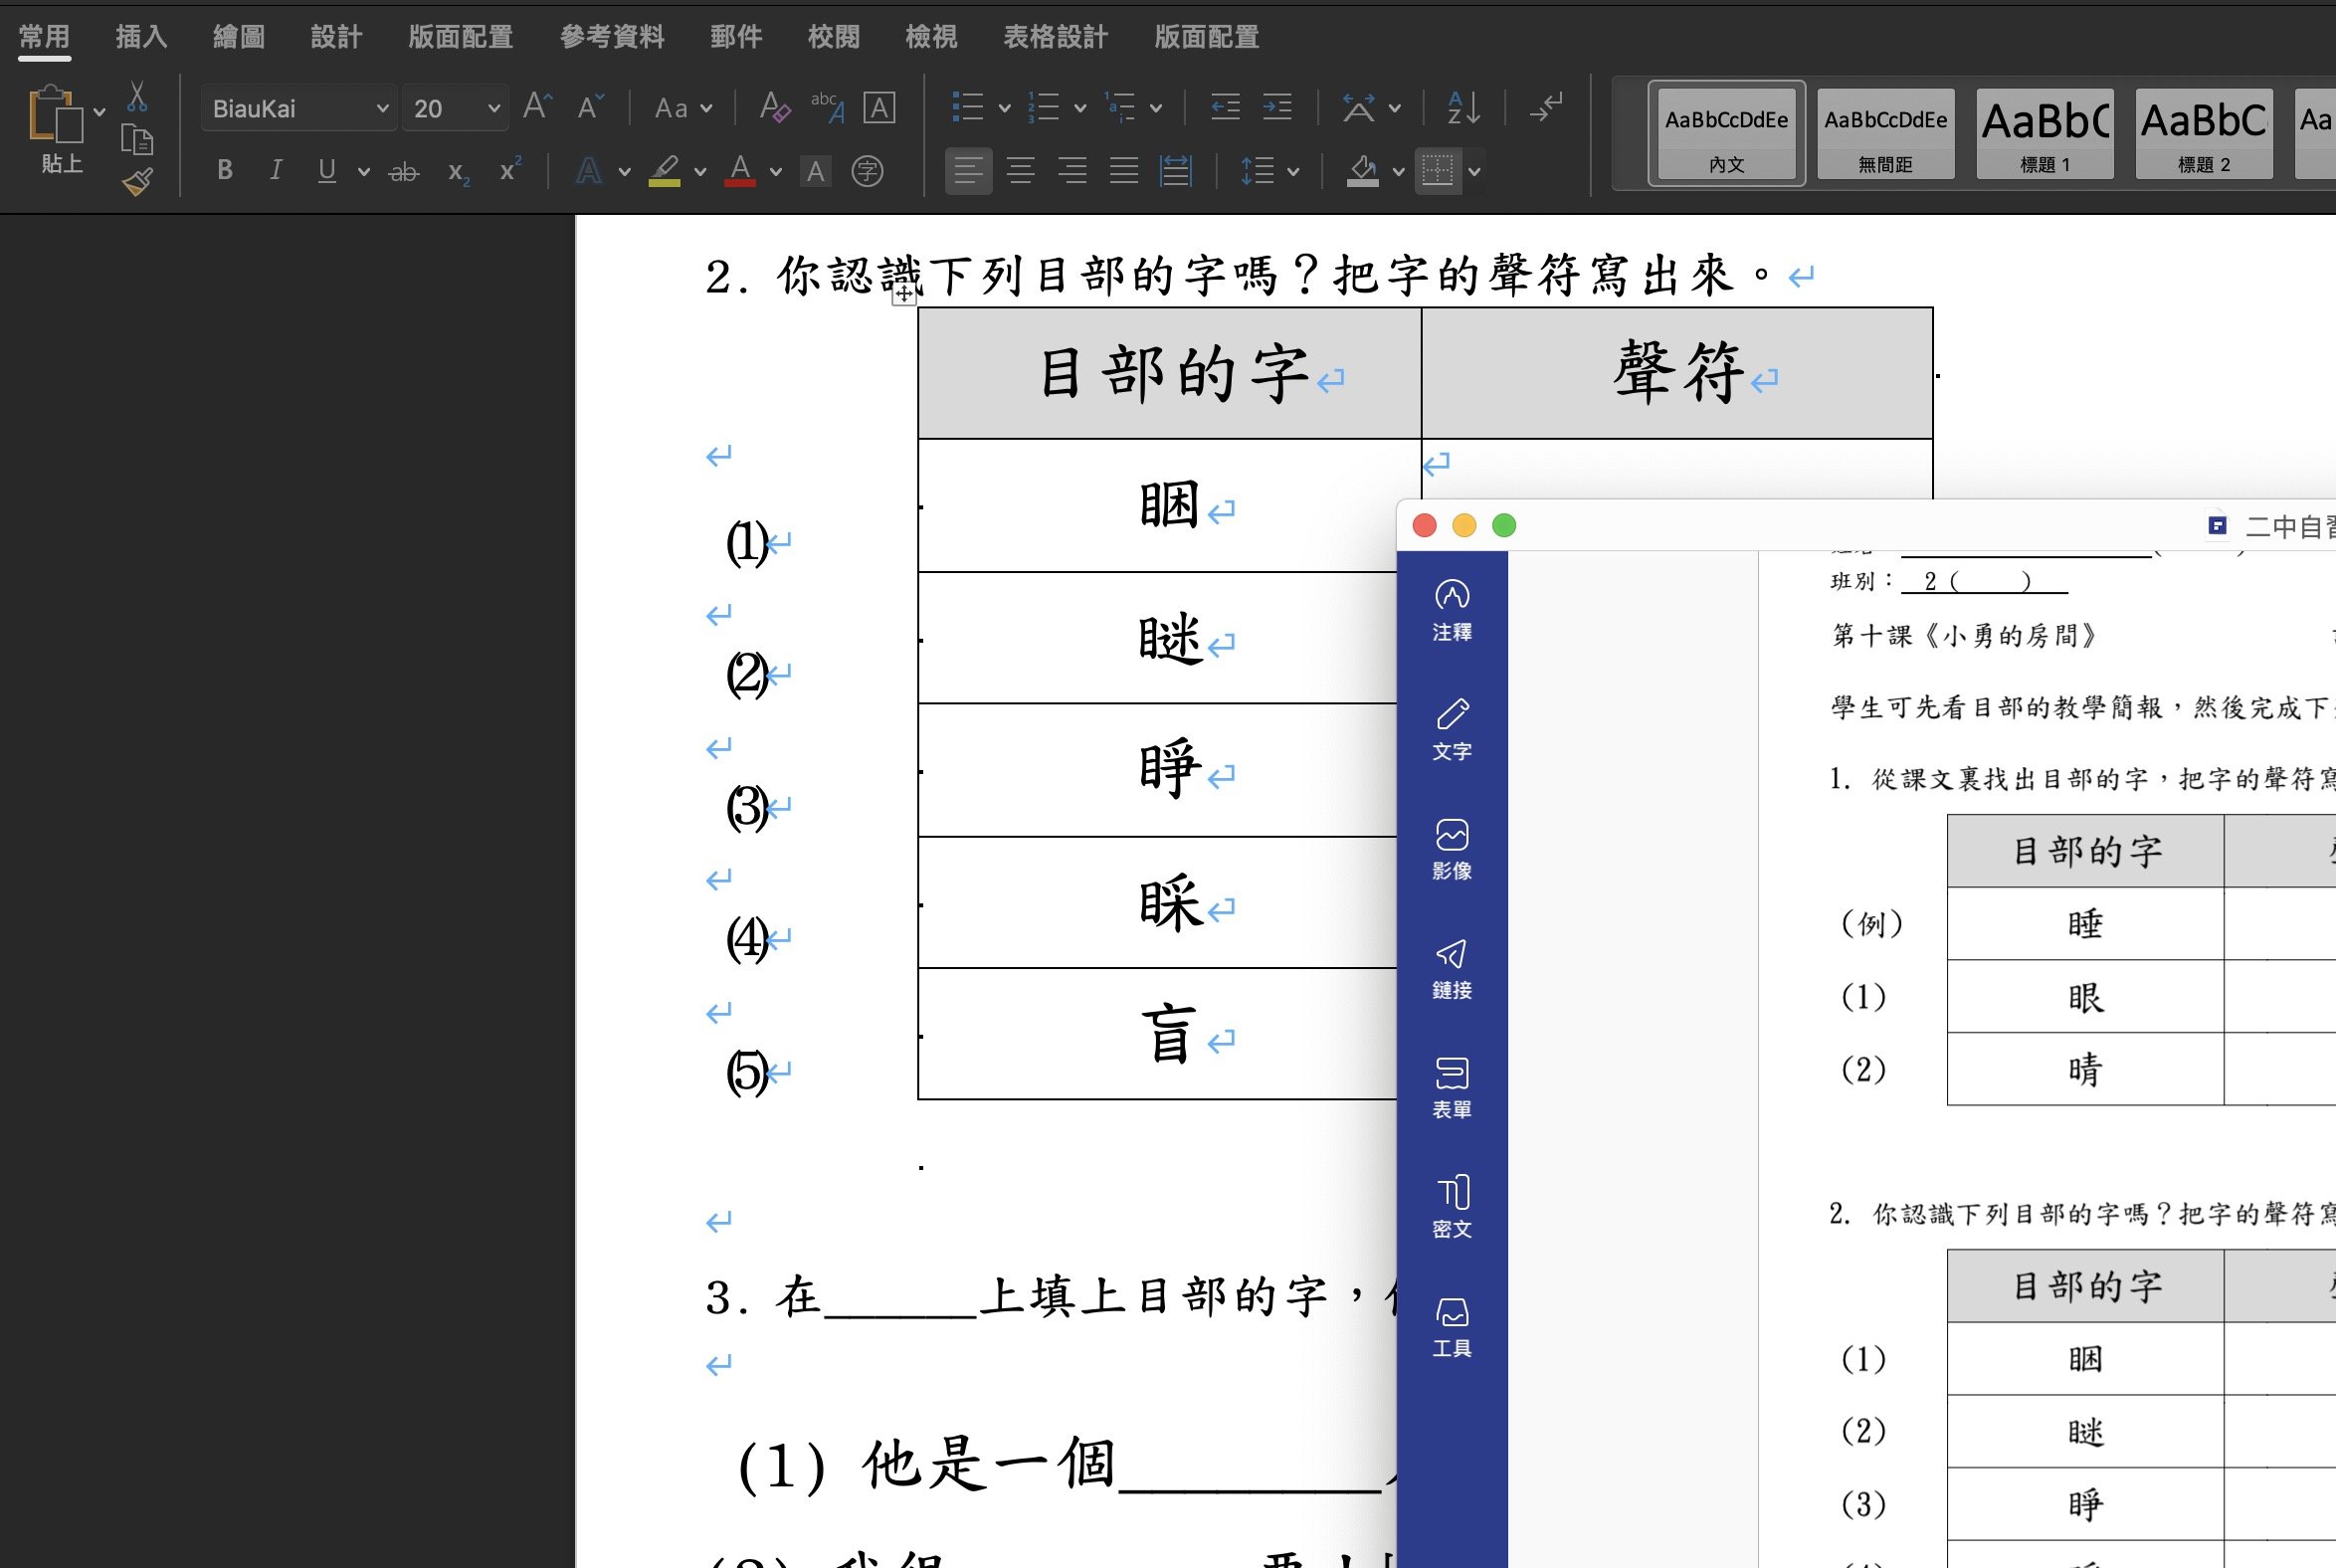Toggle superscript formatting

511,170
